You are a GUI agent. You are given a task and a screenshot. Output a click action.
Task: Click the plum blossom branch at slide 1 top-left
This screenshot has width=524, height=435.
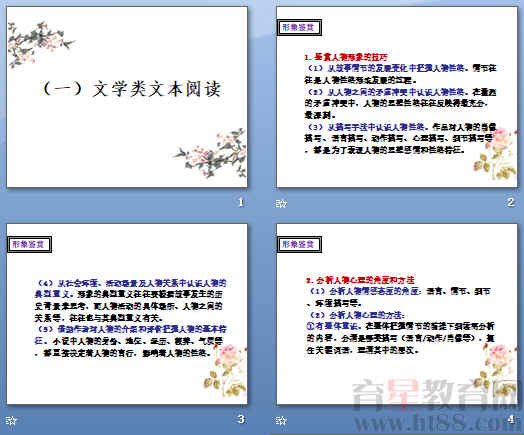point(39,43)
